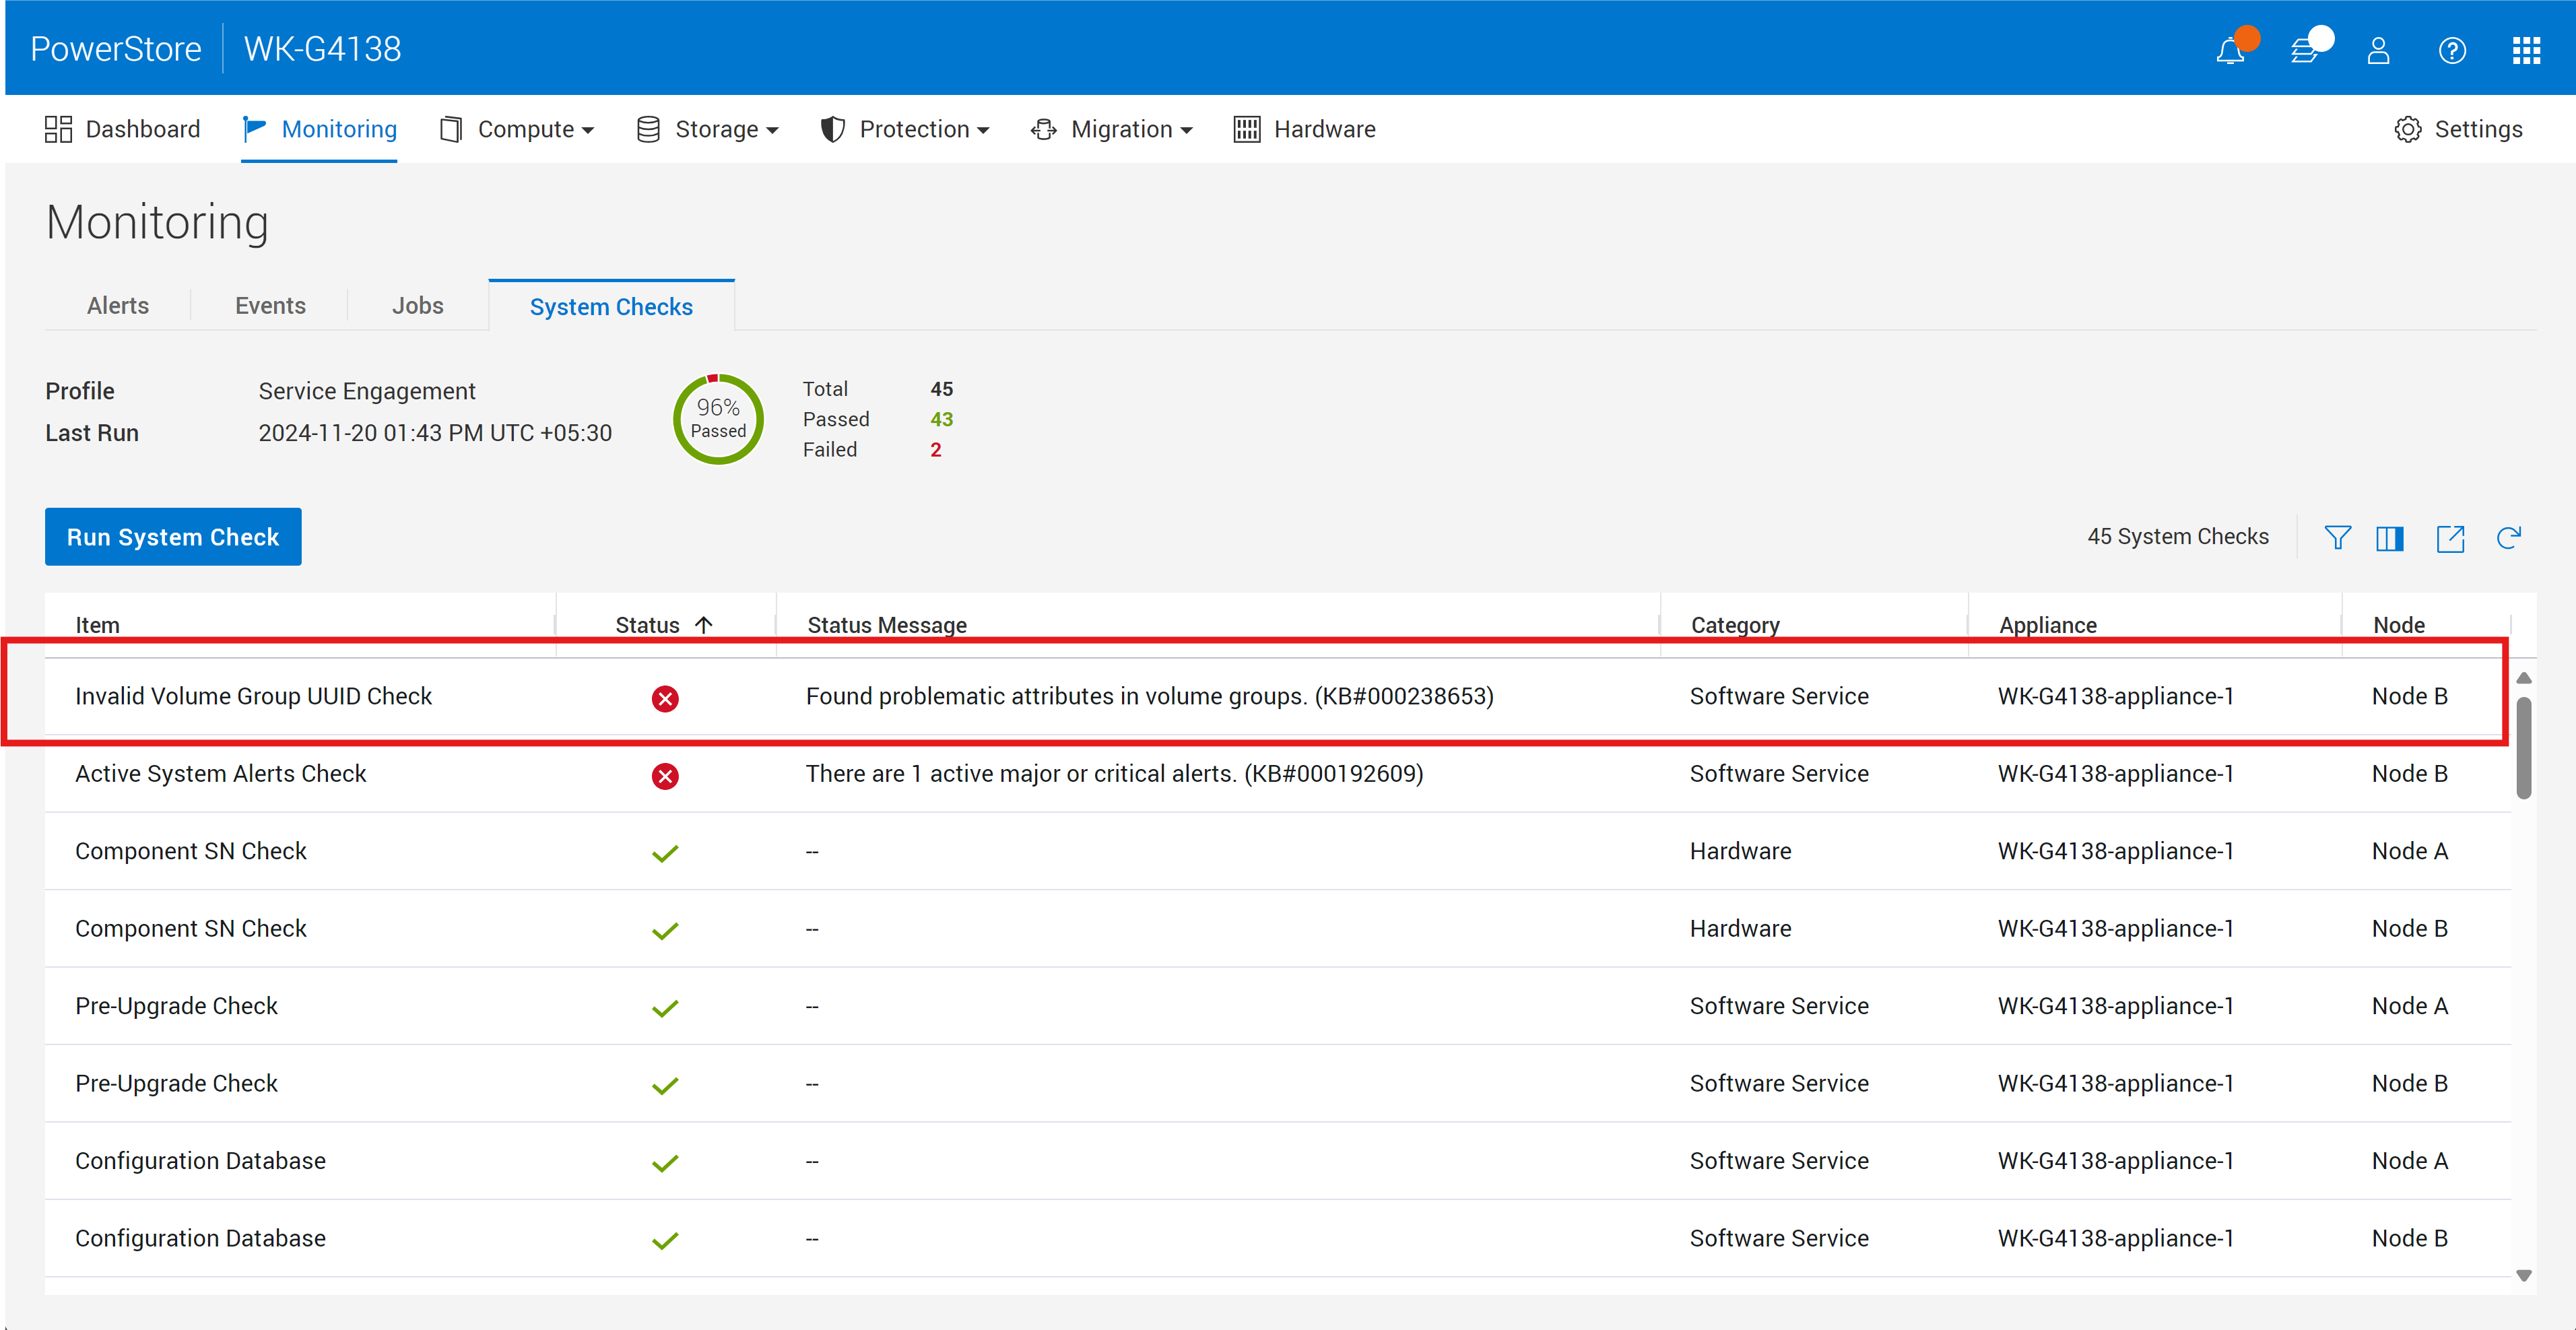The height and width of the screenshot is (1330, 2576).
Task: Click the help question mark icon
Action: tap(2452, 50)
